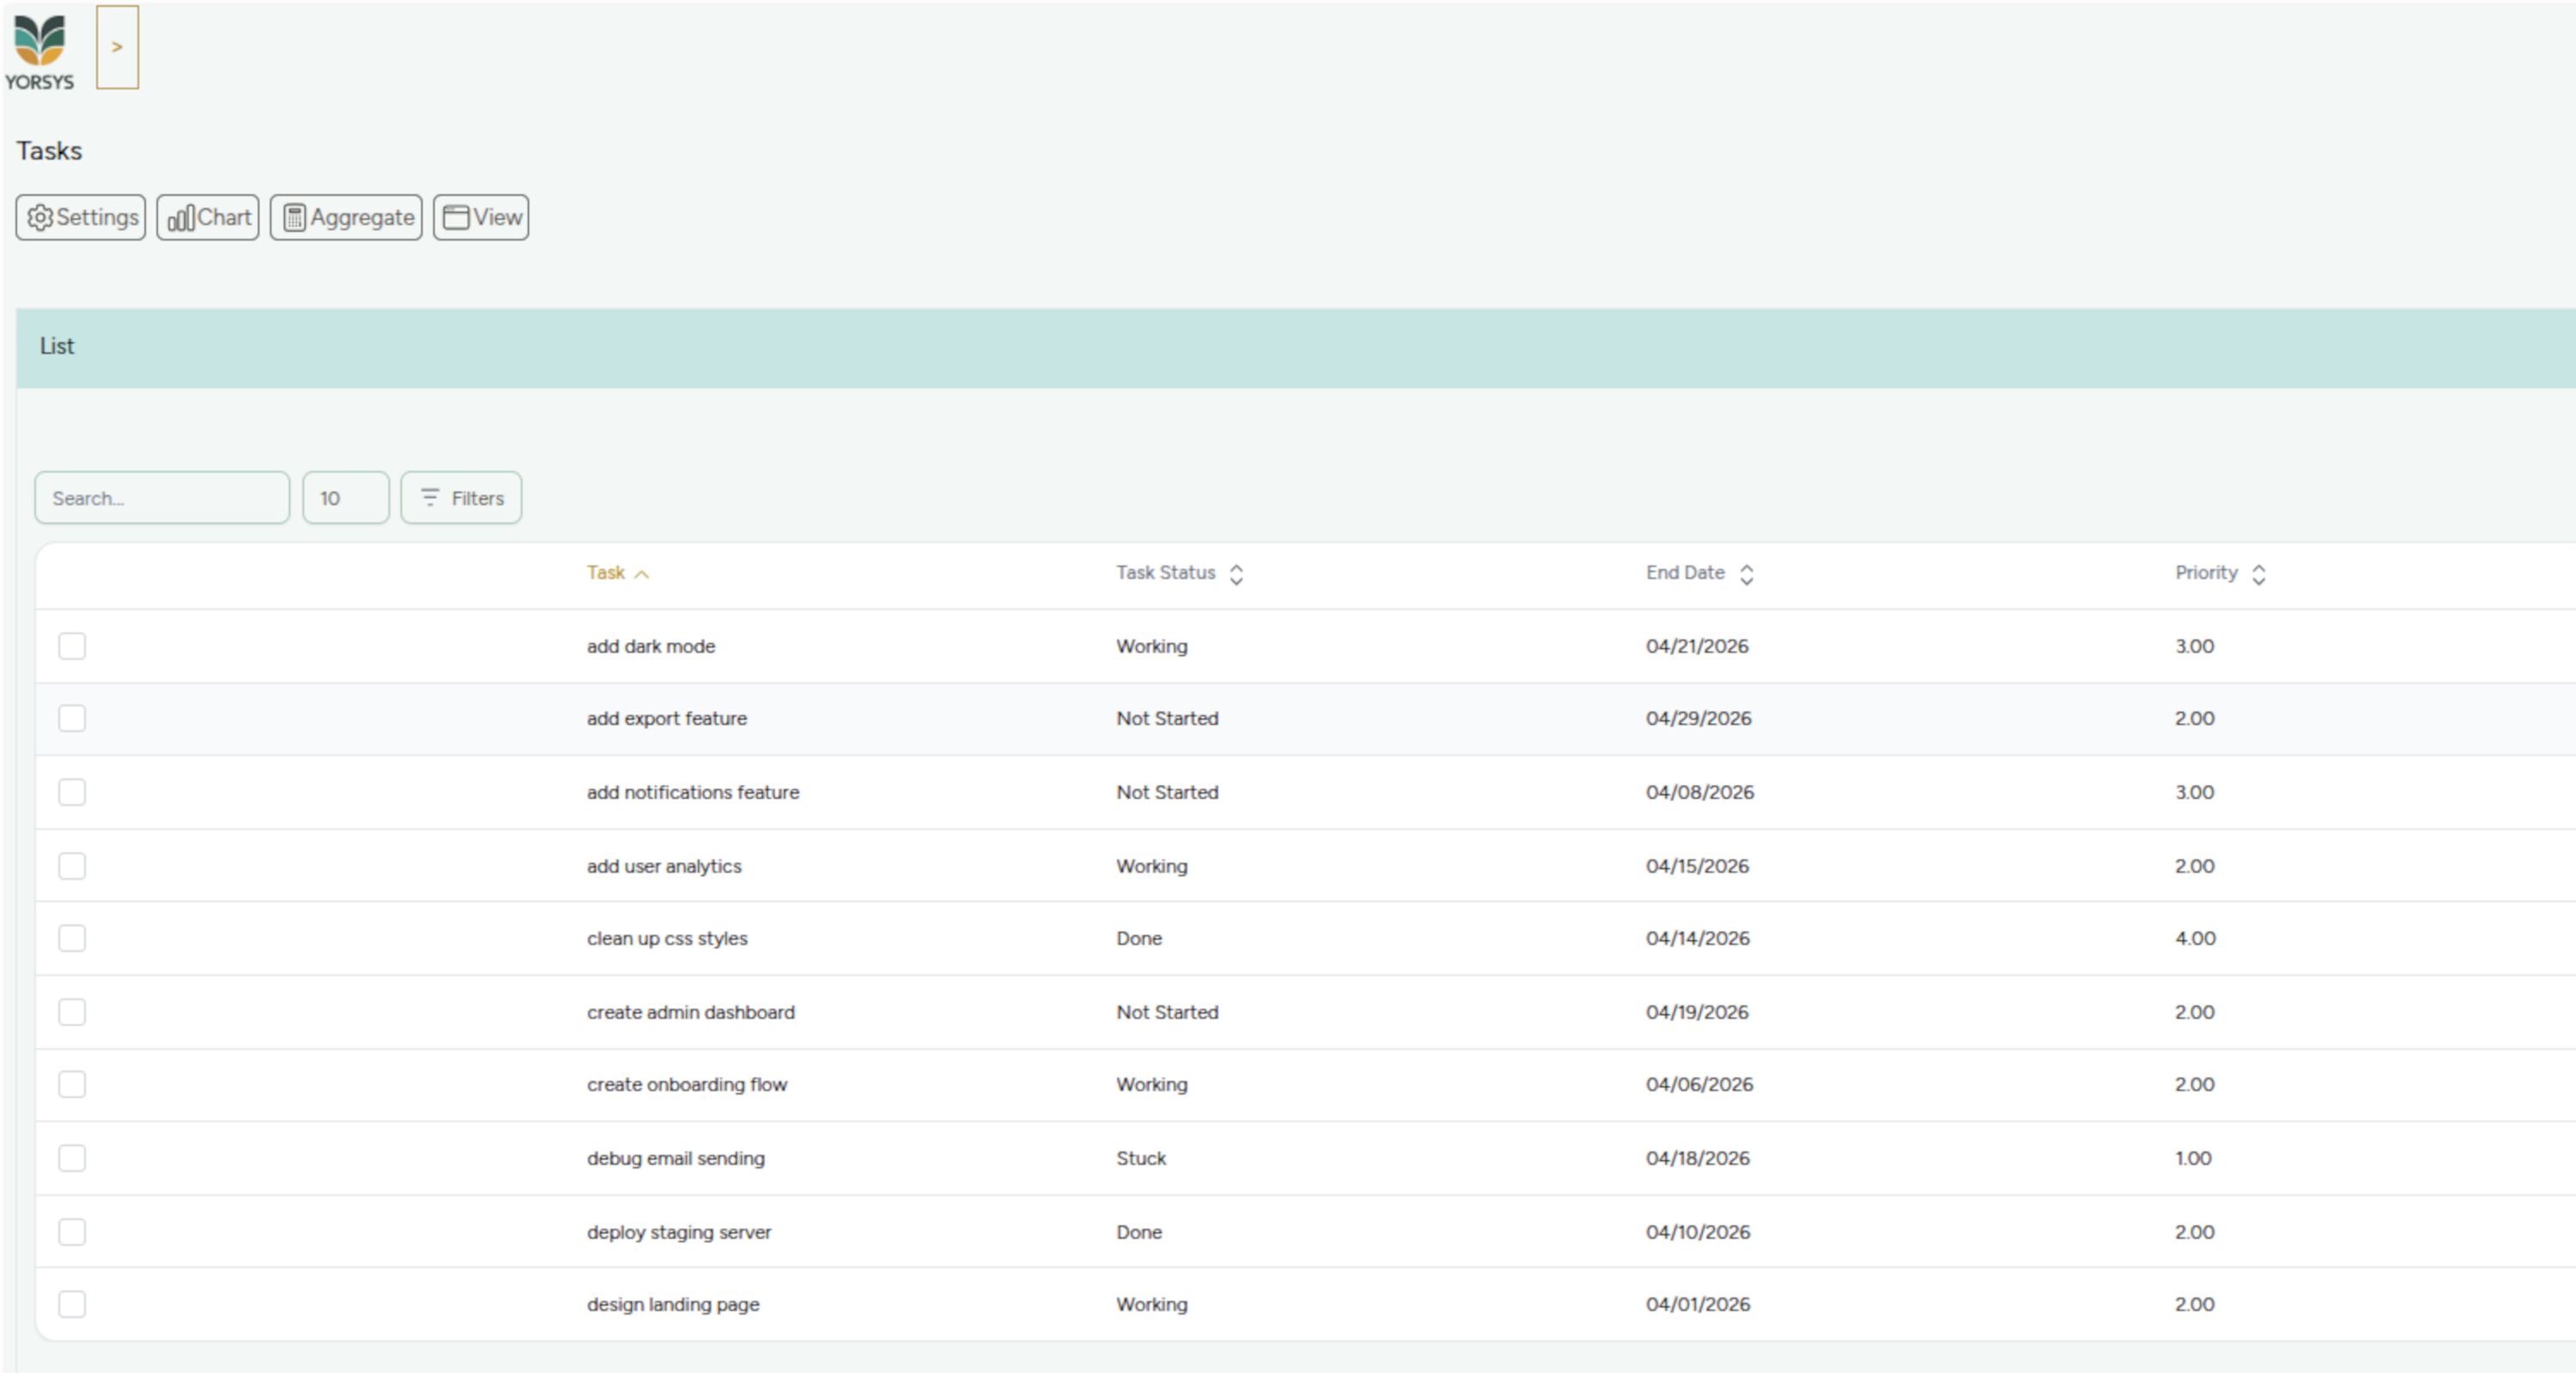This screenshot has width=2576, height=1373.
Task: Select the List tab header
Action: pos(57,346)
